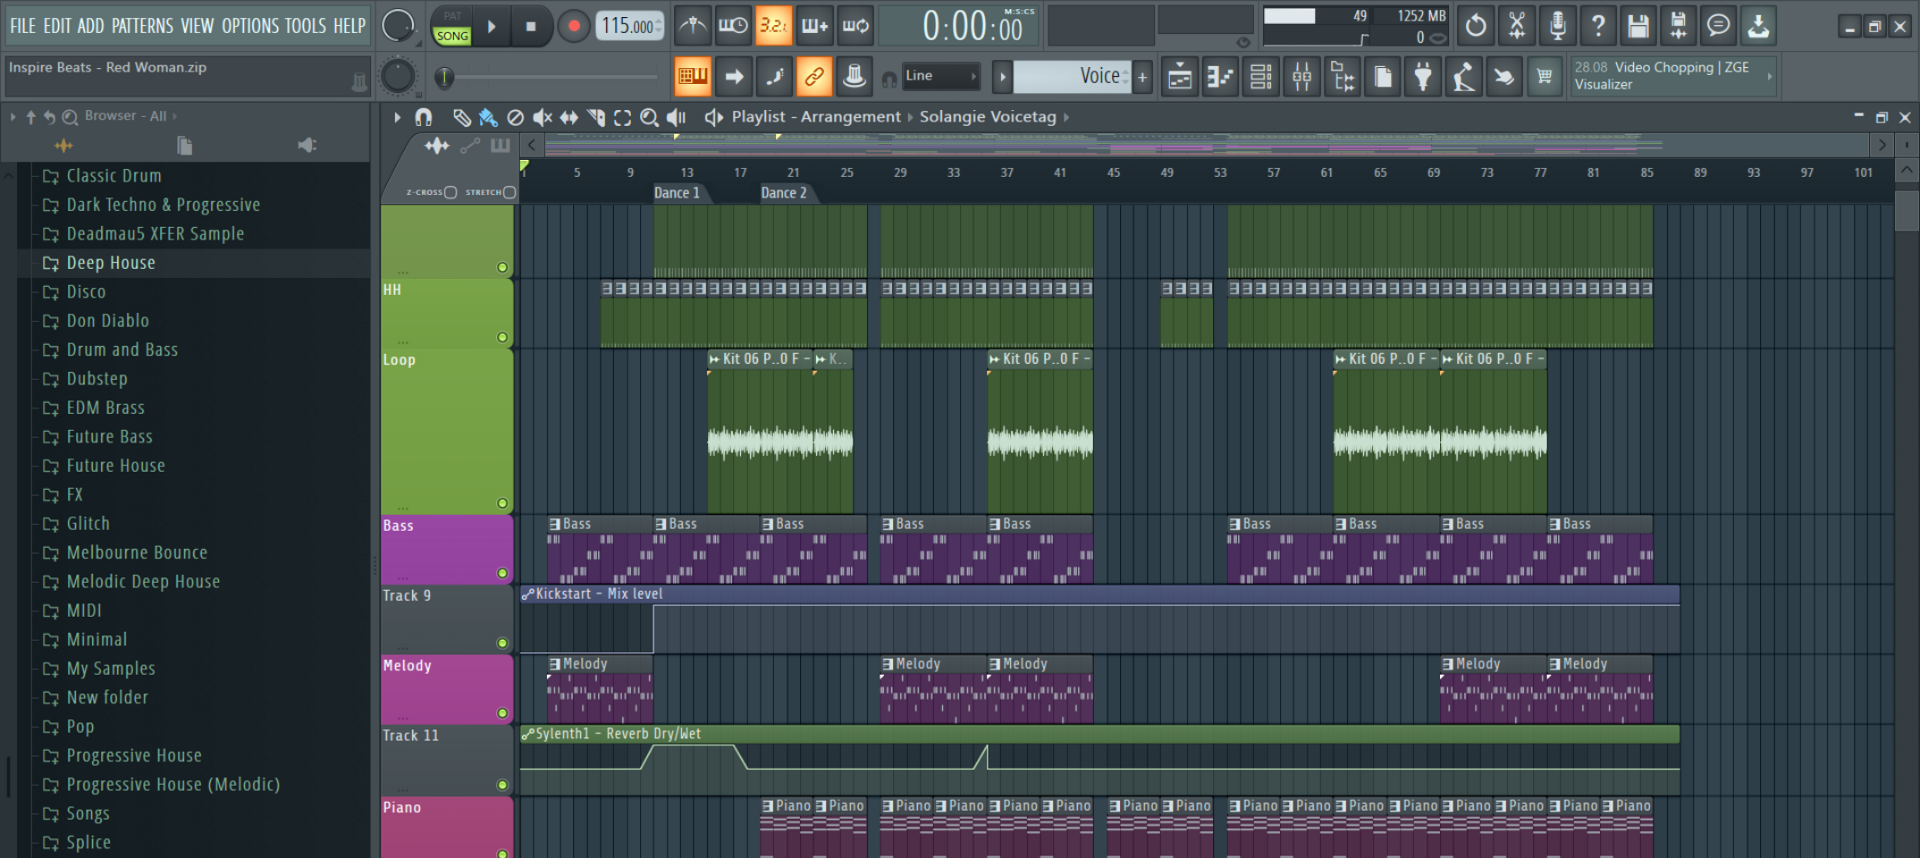Open the Mixer window

pos(1301,77)
